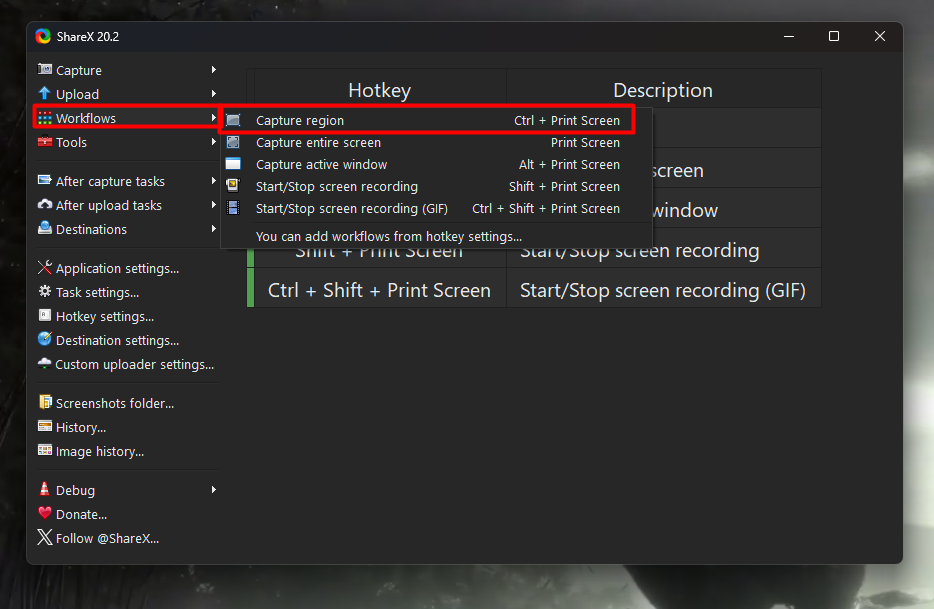Click 'Shift + Print Screen' shortcut text in submenu
Image resolution: width=934 pixels, height=609 pixels.
(564, 187)
